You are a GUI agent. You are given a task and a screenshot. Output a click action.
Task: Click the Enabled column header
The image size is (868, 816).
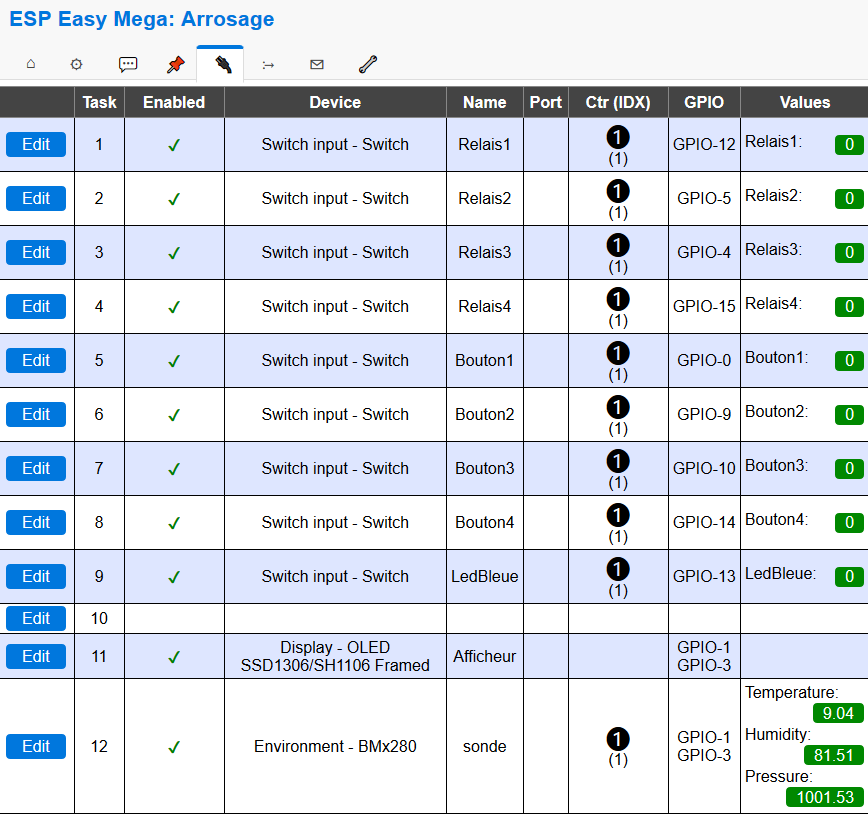174,102
